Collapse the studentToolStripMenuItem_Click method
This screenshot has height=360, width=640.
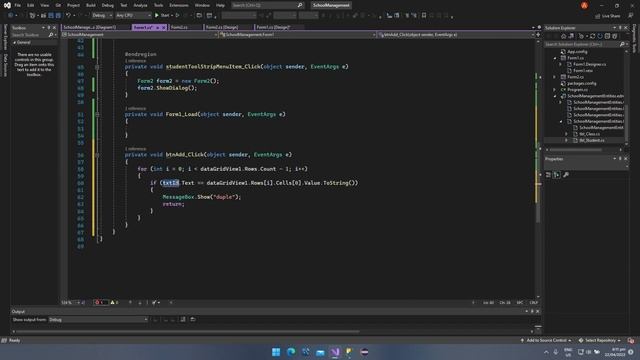[97, 67]
